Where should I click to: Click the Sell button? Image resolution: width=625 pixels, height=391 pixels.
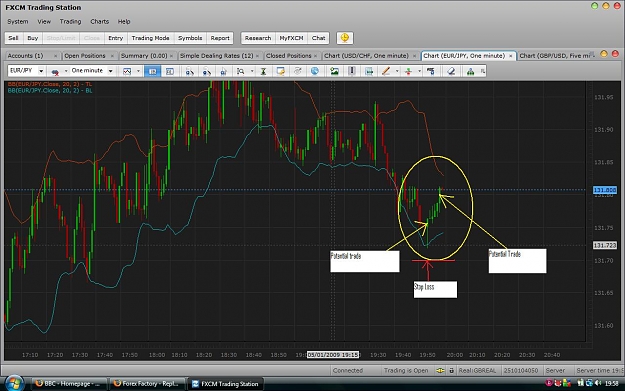[13, 38]
